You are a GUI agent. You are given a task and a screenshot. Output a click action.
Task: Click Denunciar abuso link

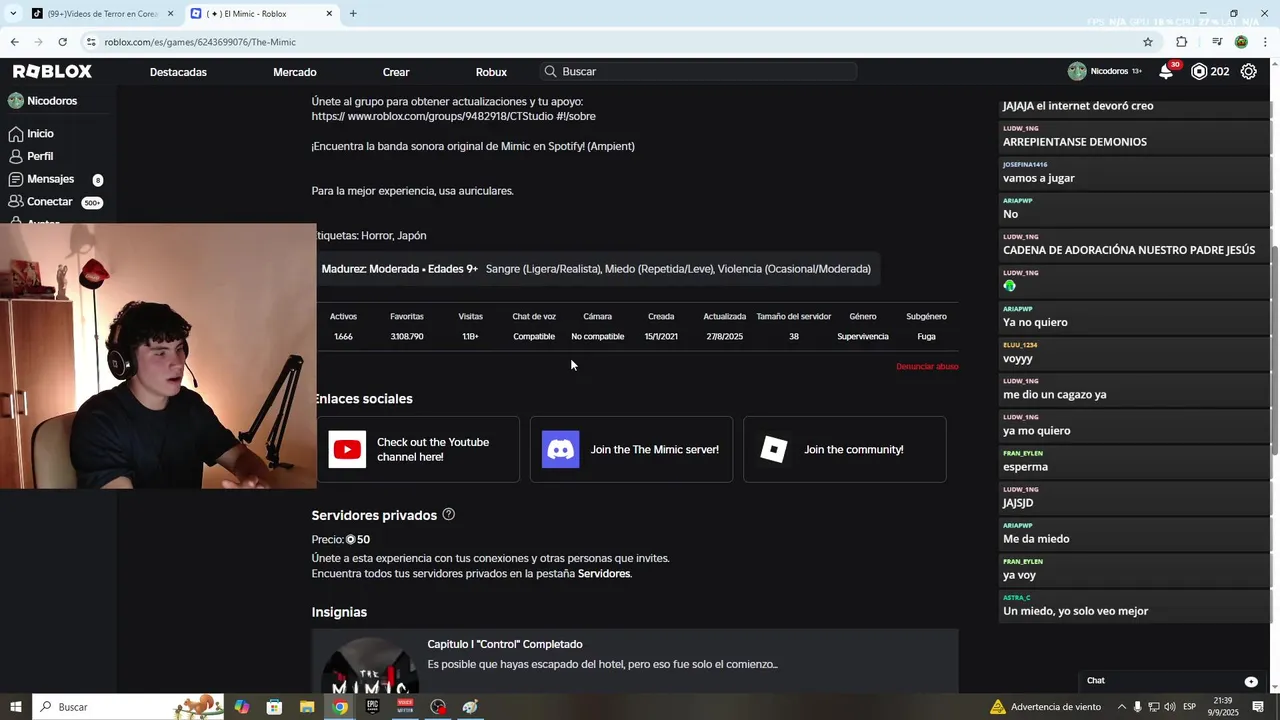coord(927,367)
